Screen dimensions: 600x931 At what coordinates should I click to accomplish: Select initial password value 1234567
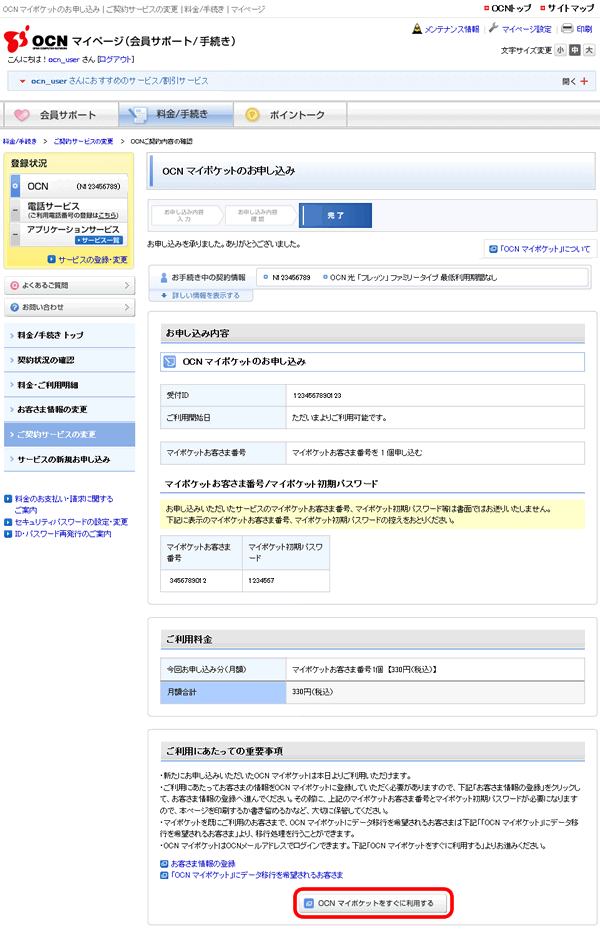coord(261,581)
